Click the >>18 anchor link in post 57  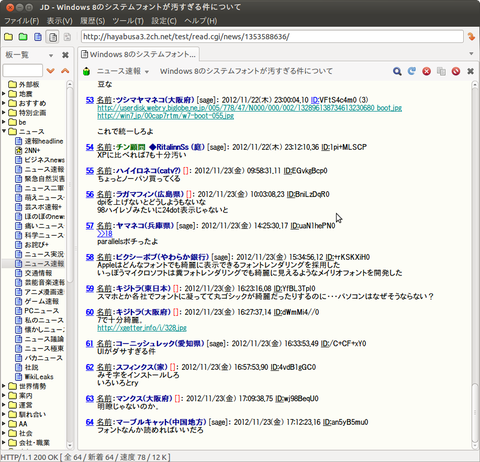(104, 234)
